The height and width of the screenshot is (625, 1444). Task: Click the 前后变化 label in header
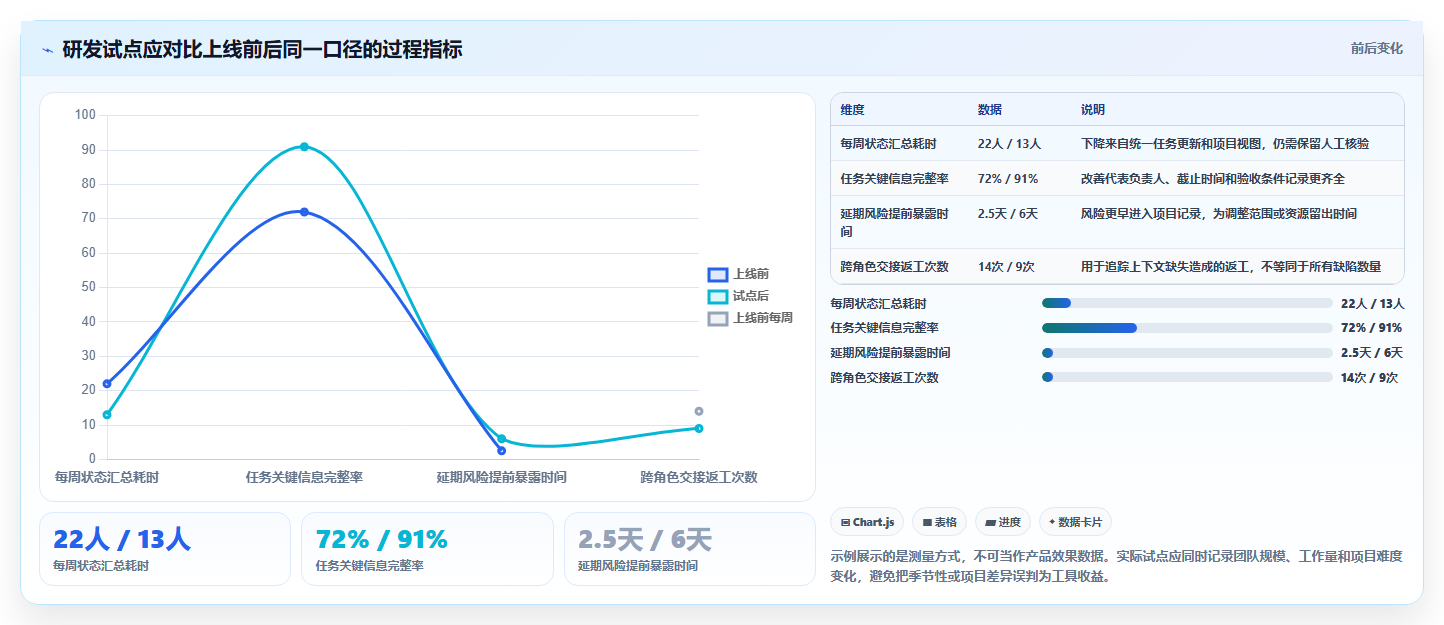[x=1376, y=48]
